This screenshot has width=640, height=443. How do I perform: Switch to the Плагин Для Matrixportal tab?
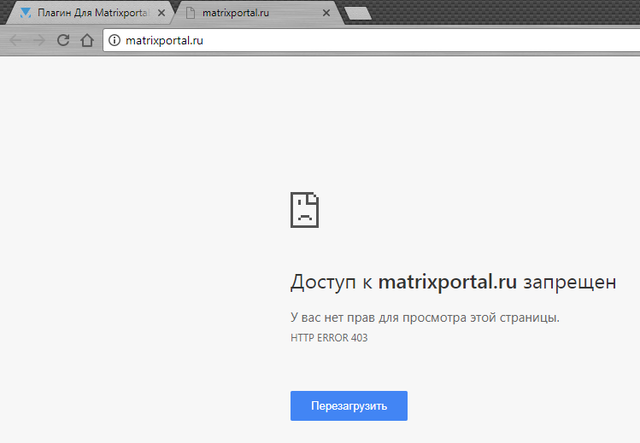click(x=92, y=13)
